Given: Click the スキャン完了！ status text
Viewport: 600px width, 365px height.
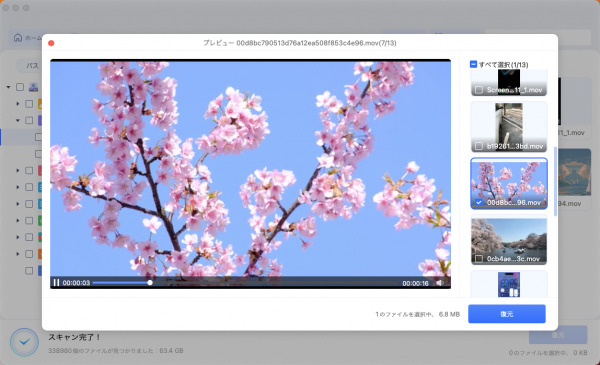Looking at the screenshot, I should coord(75,337).
